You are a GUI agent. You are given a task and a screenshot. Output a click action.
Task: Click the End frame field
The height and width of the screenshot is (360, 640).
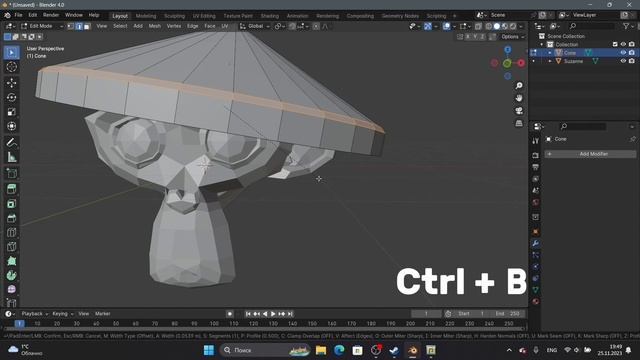[x=507, y=314]
